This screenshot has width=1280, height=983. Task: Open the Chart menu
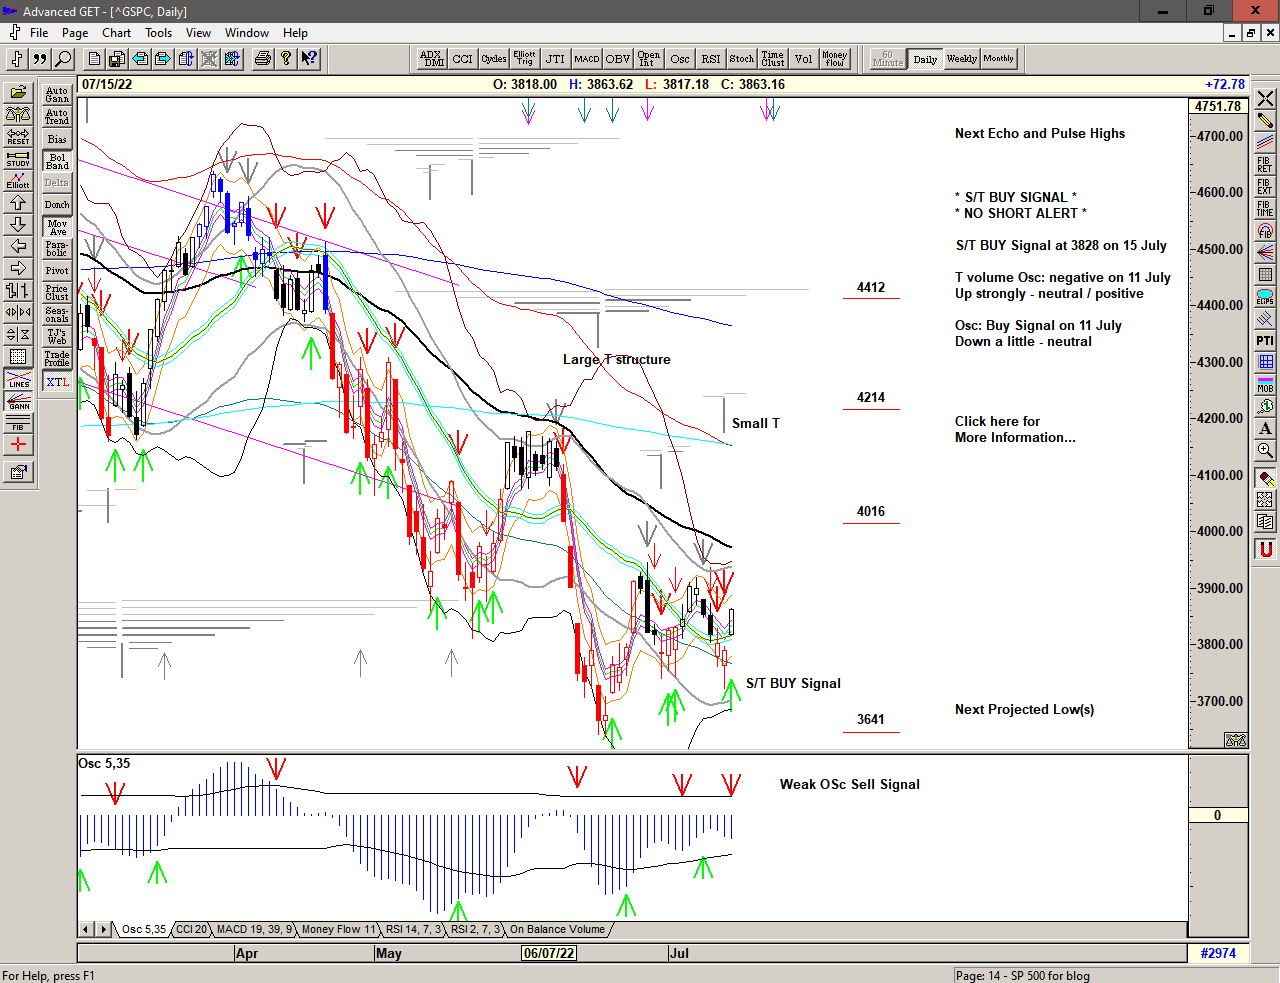click(x=116, y=33)
